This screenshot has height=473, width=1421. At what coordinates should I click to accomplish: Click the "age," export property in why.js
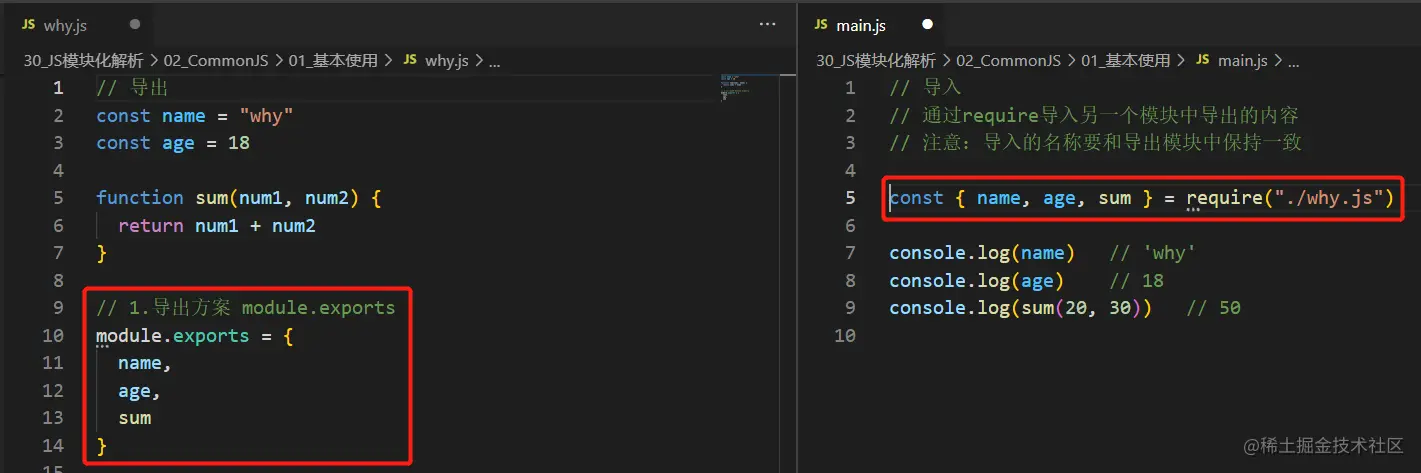click(x=140, y=391)
